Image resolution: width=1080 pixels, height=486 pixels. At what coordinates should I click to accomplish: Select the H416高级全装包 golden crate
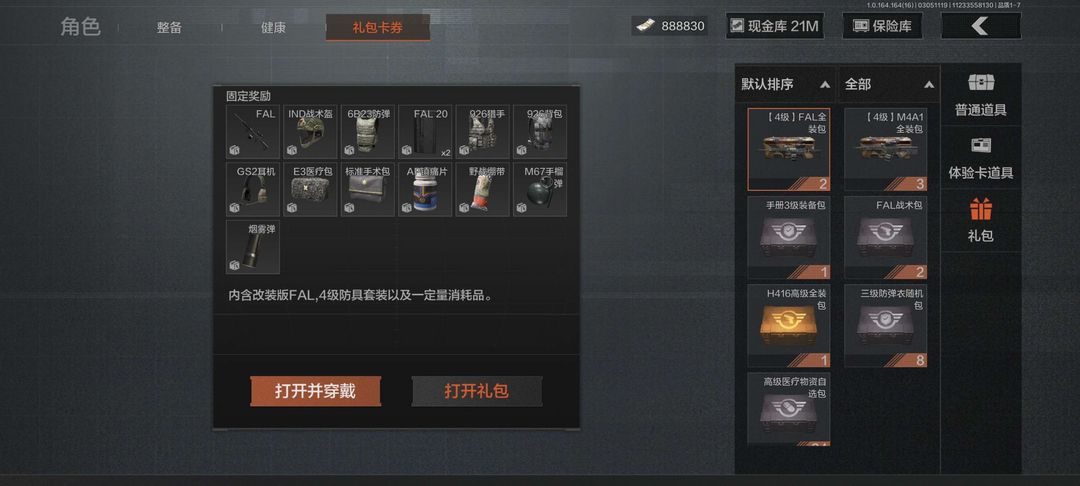coord(789,326)
